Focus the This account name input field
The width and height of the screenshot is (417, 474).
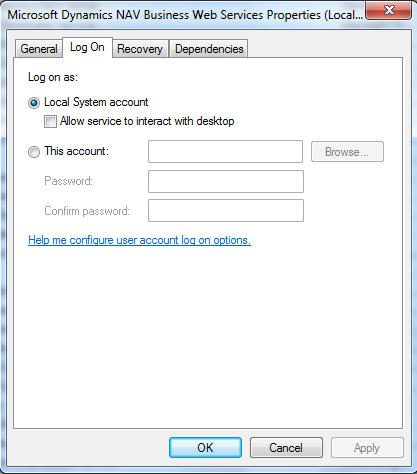226,152
